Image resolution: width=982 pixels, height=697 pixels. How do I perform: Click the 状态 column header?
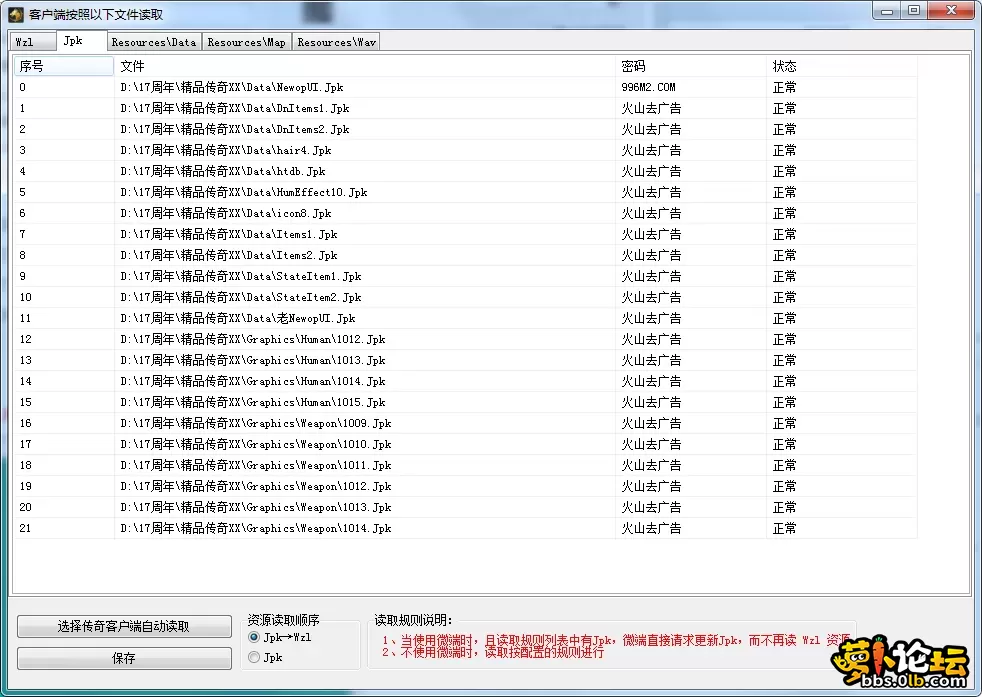pyautogui.click(x=783, y=65)
